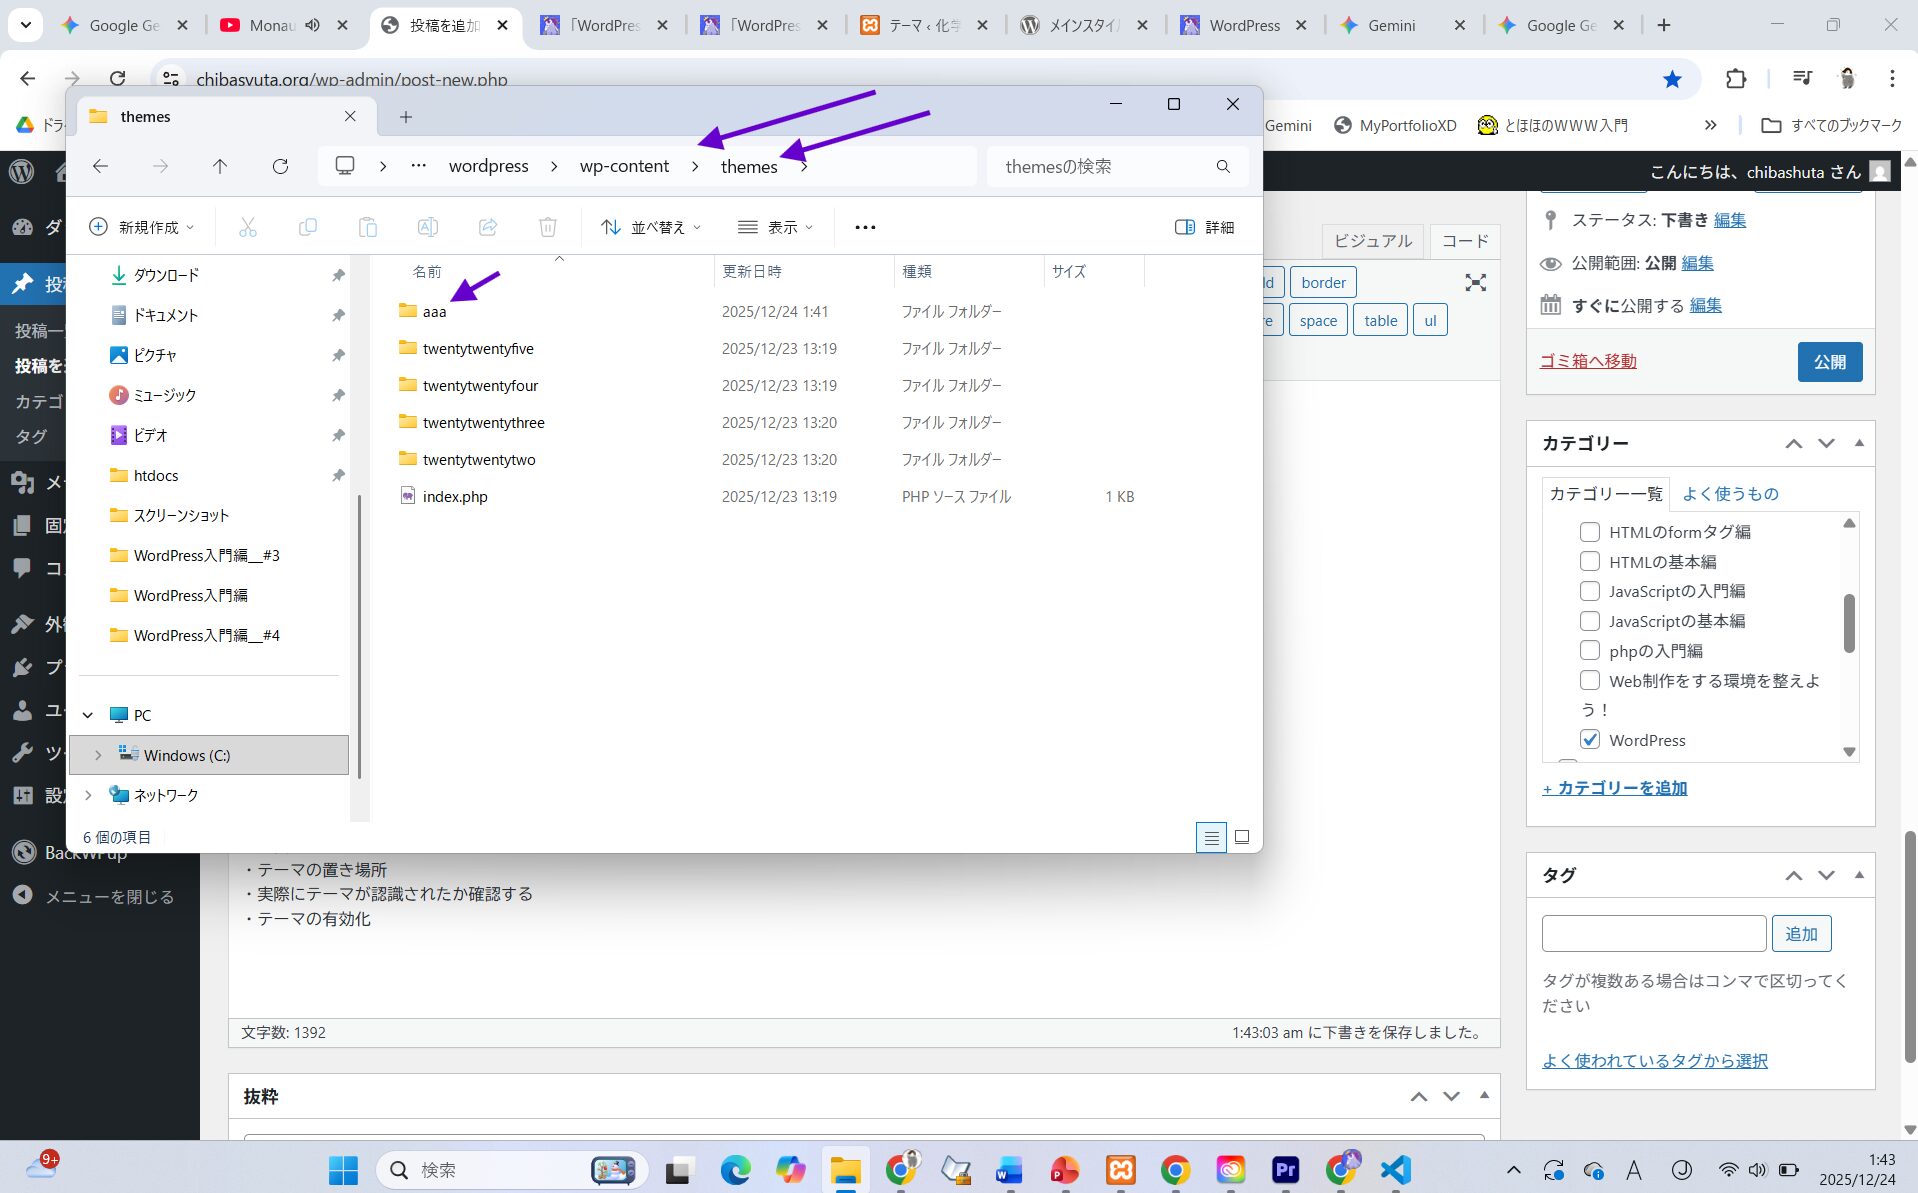Screen dimensions: 1918x1193
Task: Bookmark star icon in Chrome address bar
Action: click(1671, 79)
